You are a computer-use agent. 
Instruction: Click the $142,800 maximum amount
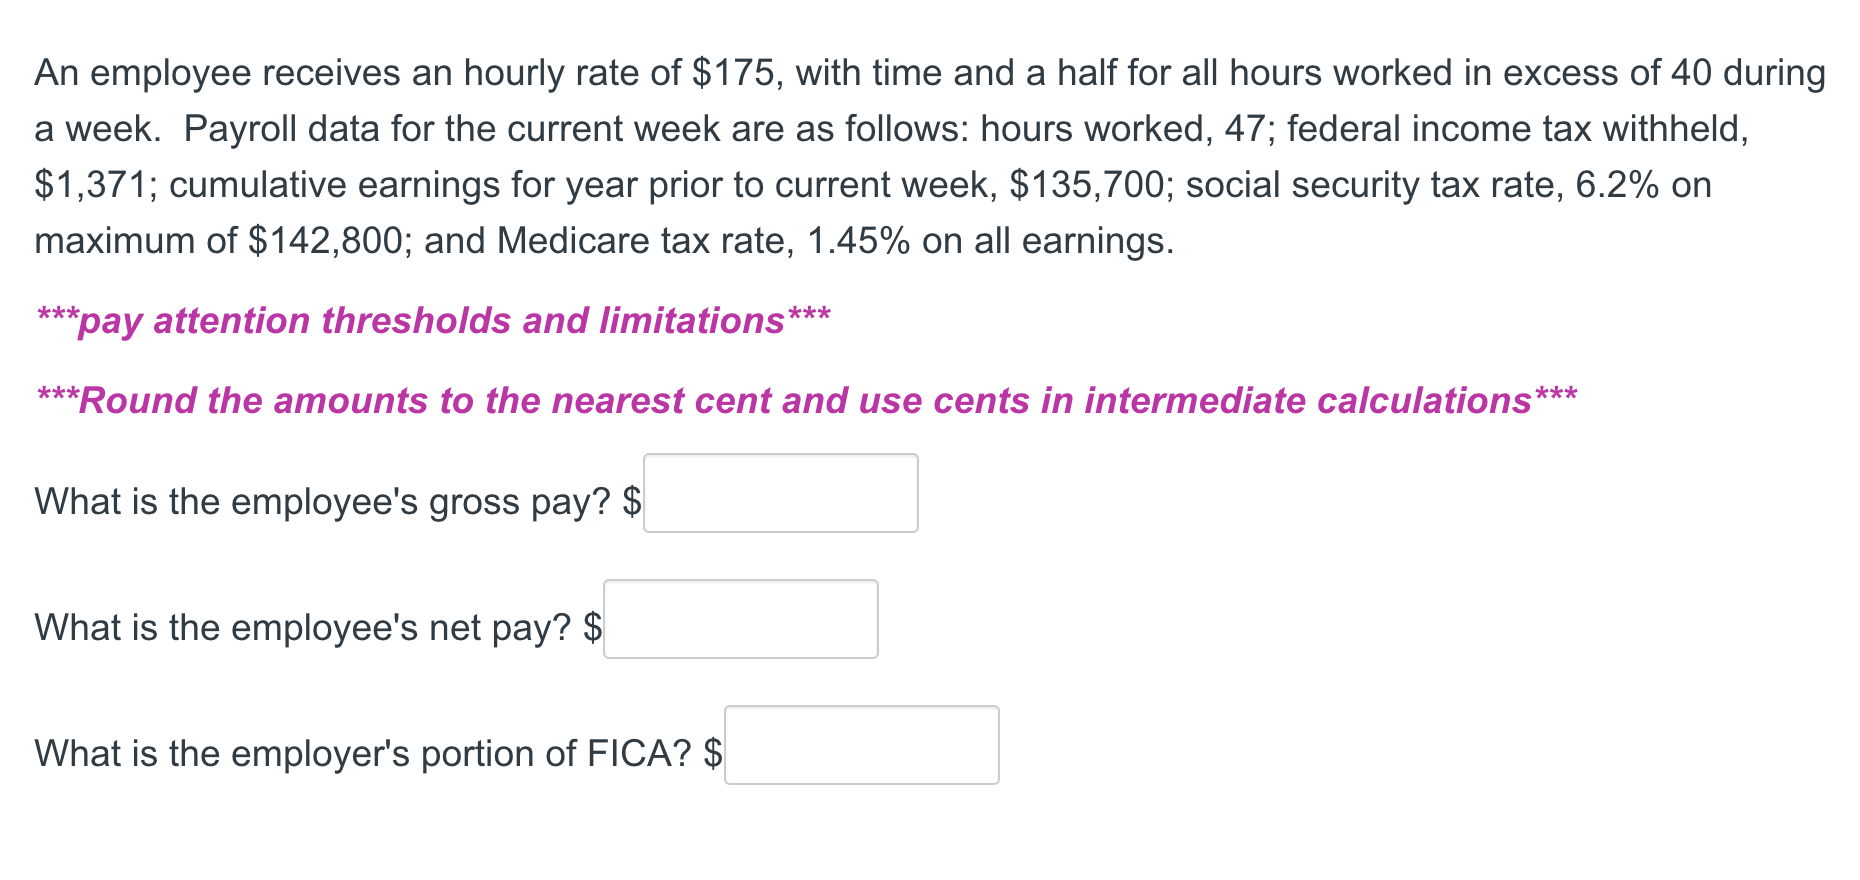pyautogui.click(x=324, y=241)
